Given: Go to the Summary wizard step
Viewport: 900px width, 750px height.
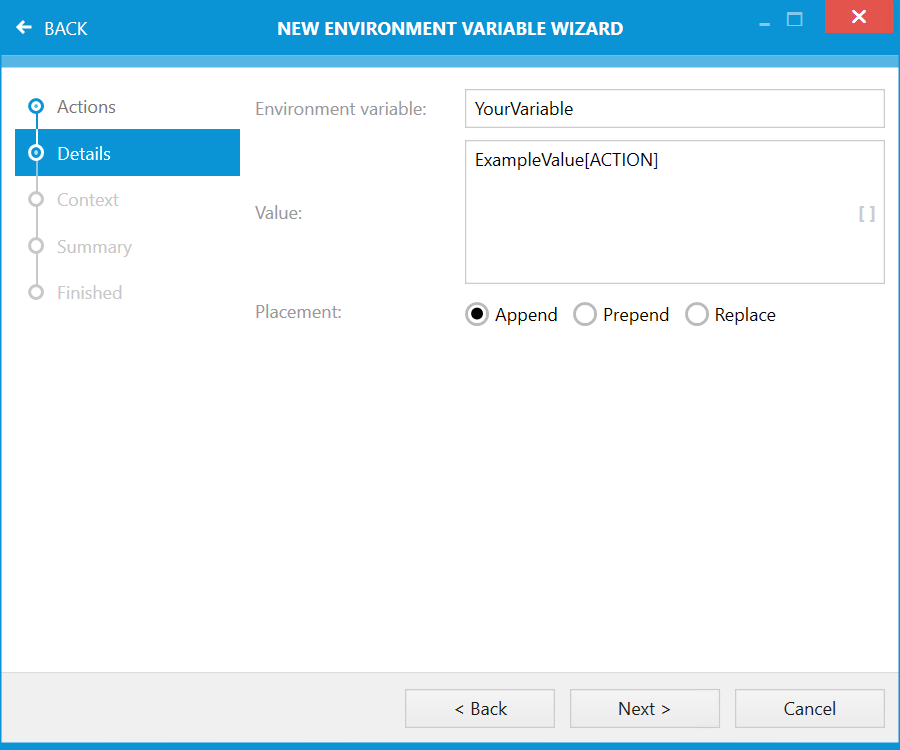Looking at the screenshot, I should [x=94, y=246].
